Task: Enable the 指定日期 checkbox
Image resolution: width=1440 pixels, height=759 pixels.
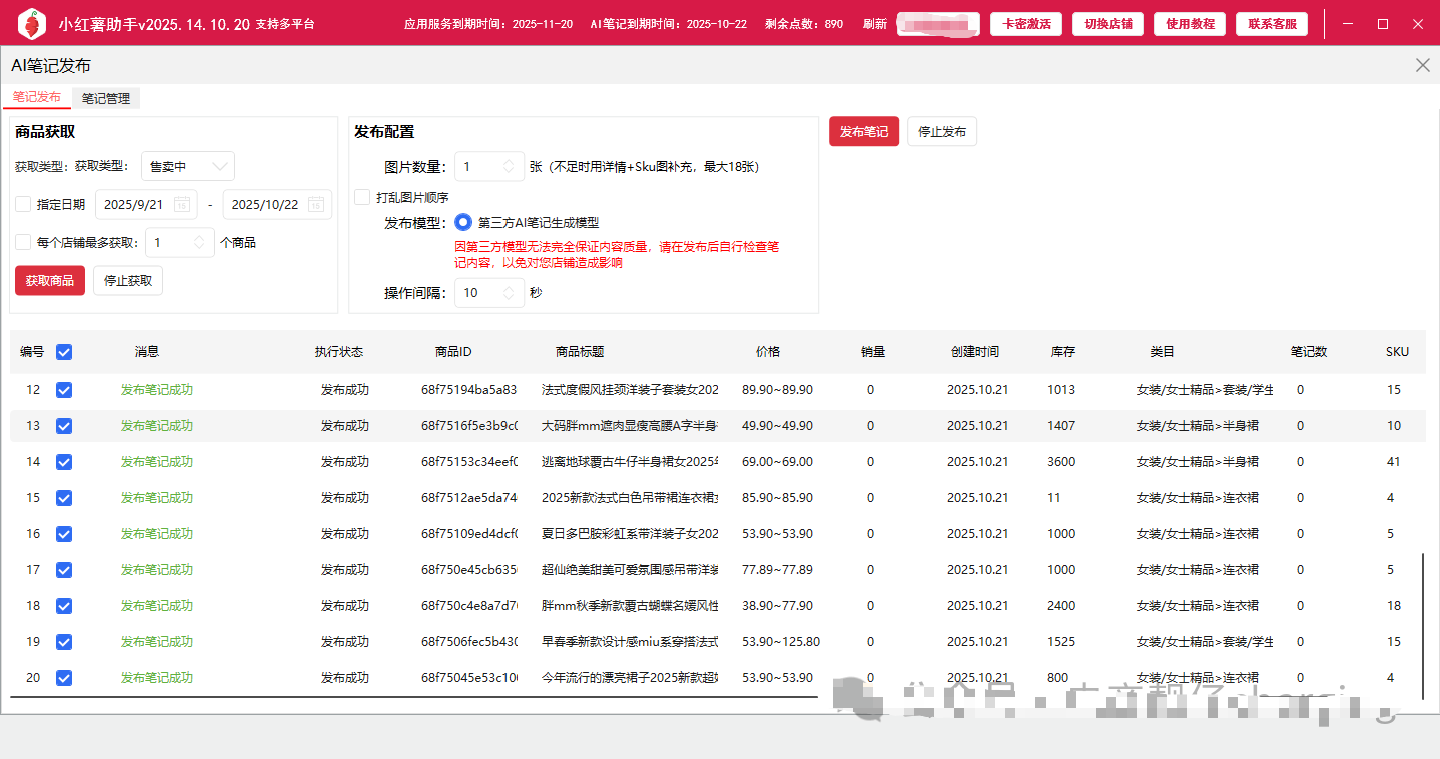Action: click(x=23, y=205)
